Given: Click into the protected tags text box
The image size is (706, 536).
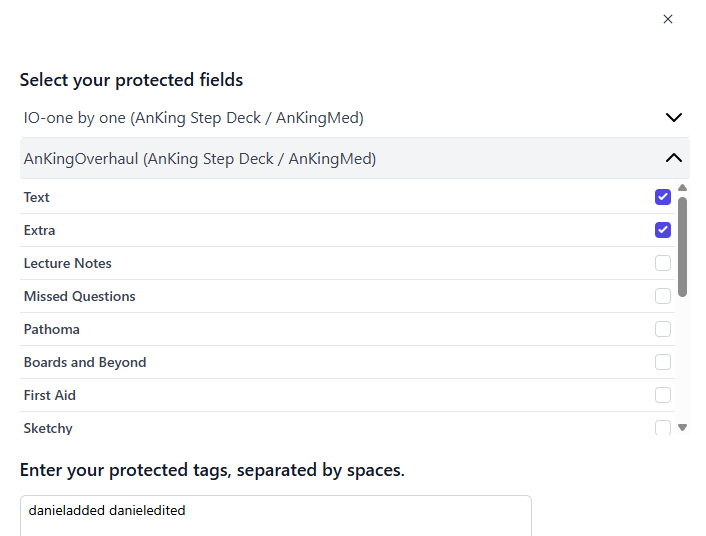Looking at the screenshot, I should click(x=275, y=516).
